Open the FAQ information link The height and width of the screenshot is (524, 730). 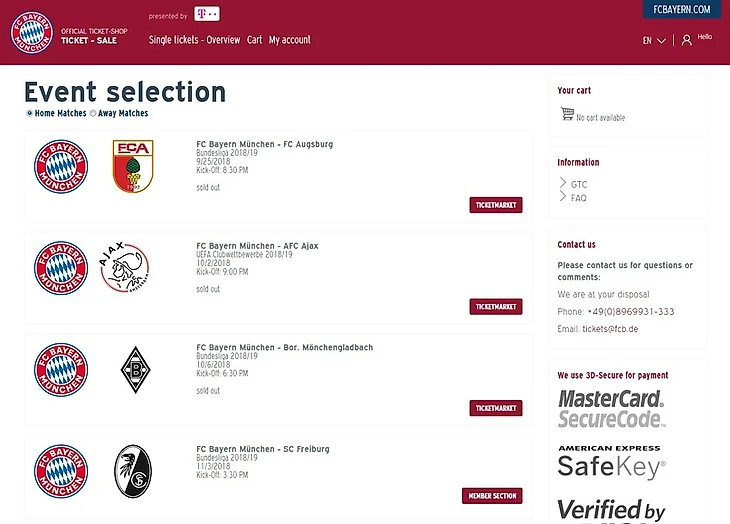(x=579, y=198)
